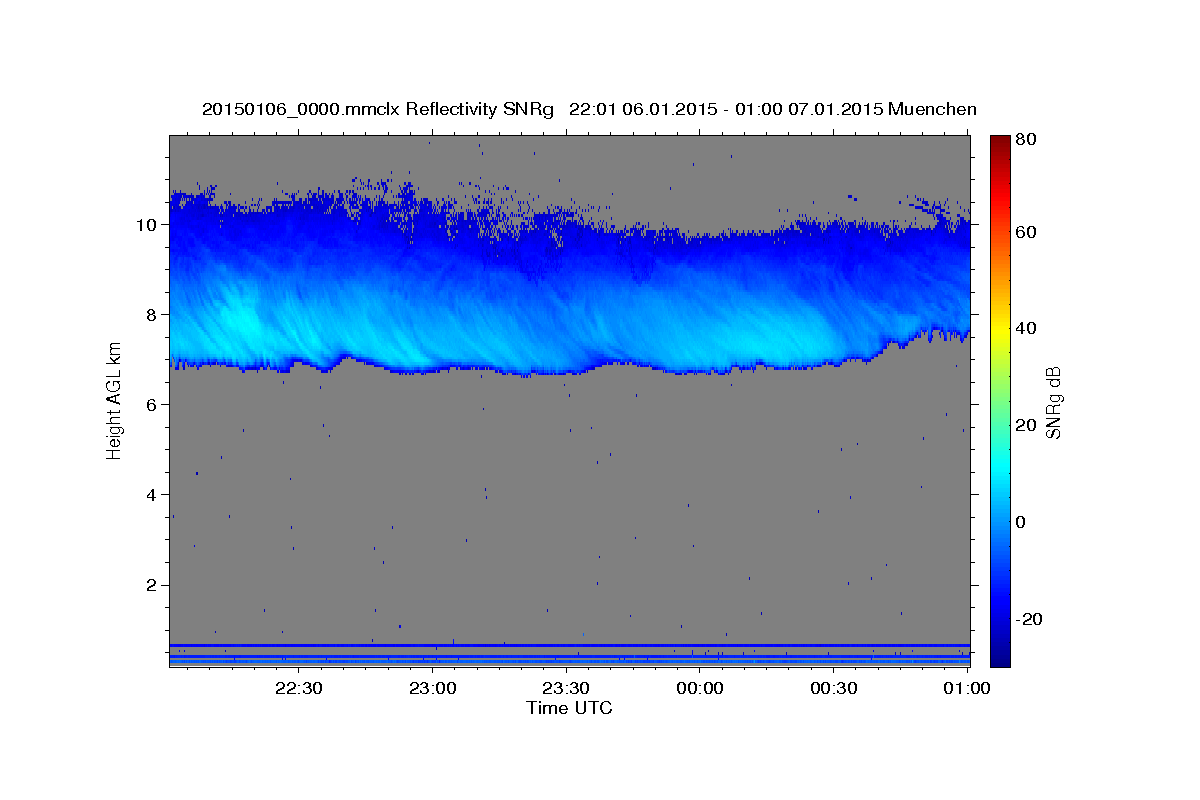Image resolution: width=1200 pixels, height=800 pixels.
Task: Click the colorbar value 20
Action: (1025, 425)
